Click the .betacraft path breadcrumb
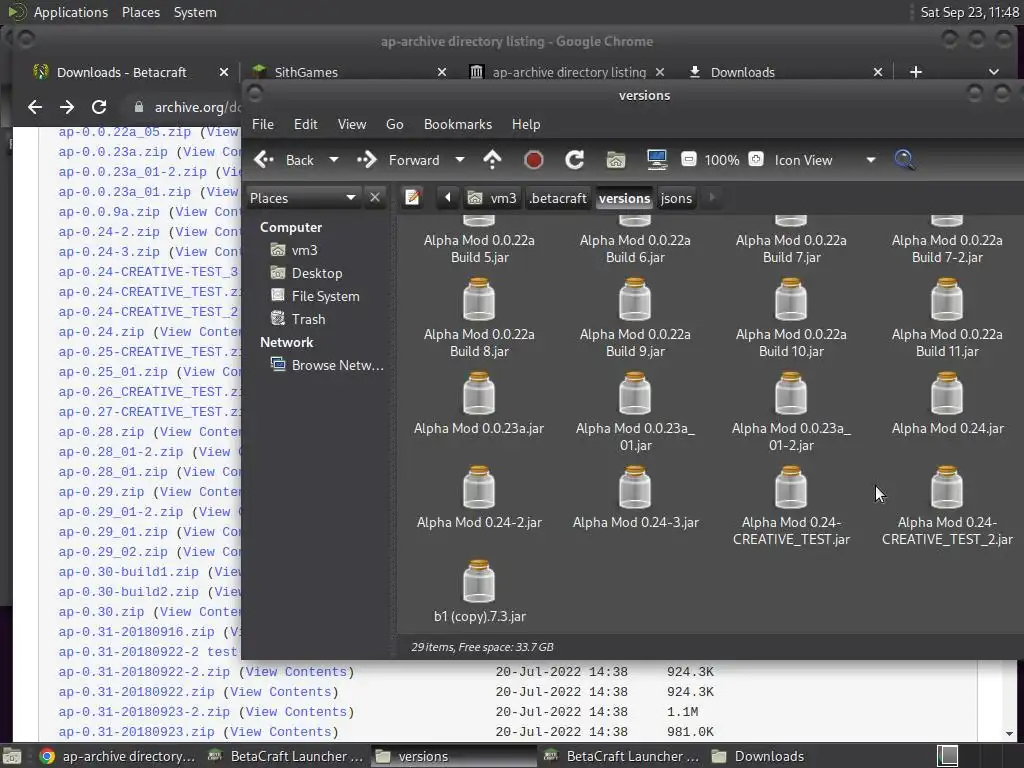Viewport: 1024px width, 768px height. click(x=558, y=198)
